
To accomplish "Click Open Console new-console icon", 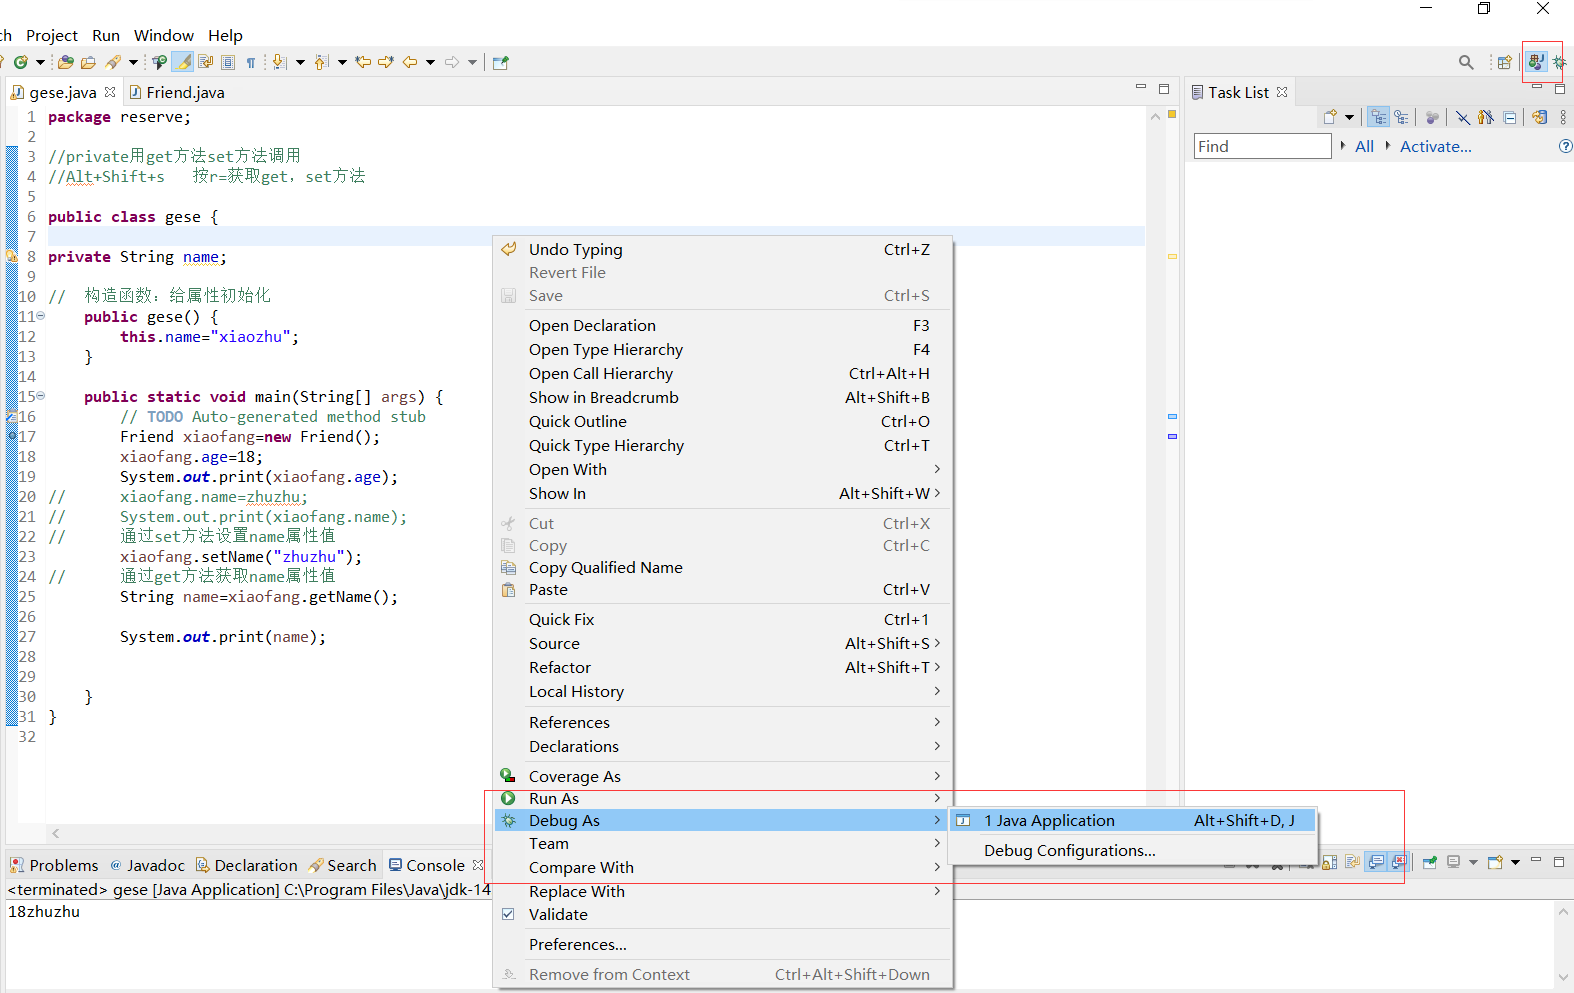I will (1495, 862).
